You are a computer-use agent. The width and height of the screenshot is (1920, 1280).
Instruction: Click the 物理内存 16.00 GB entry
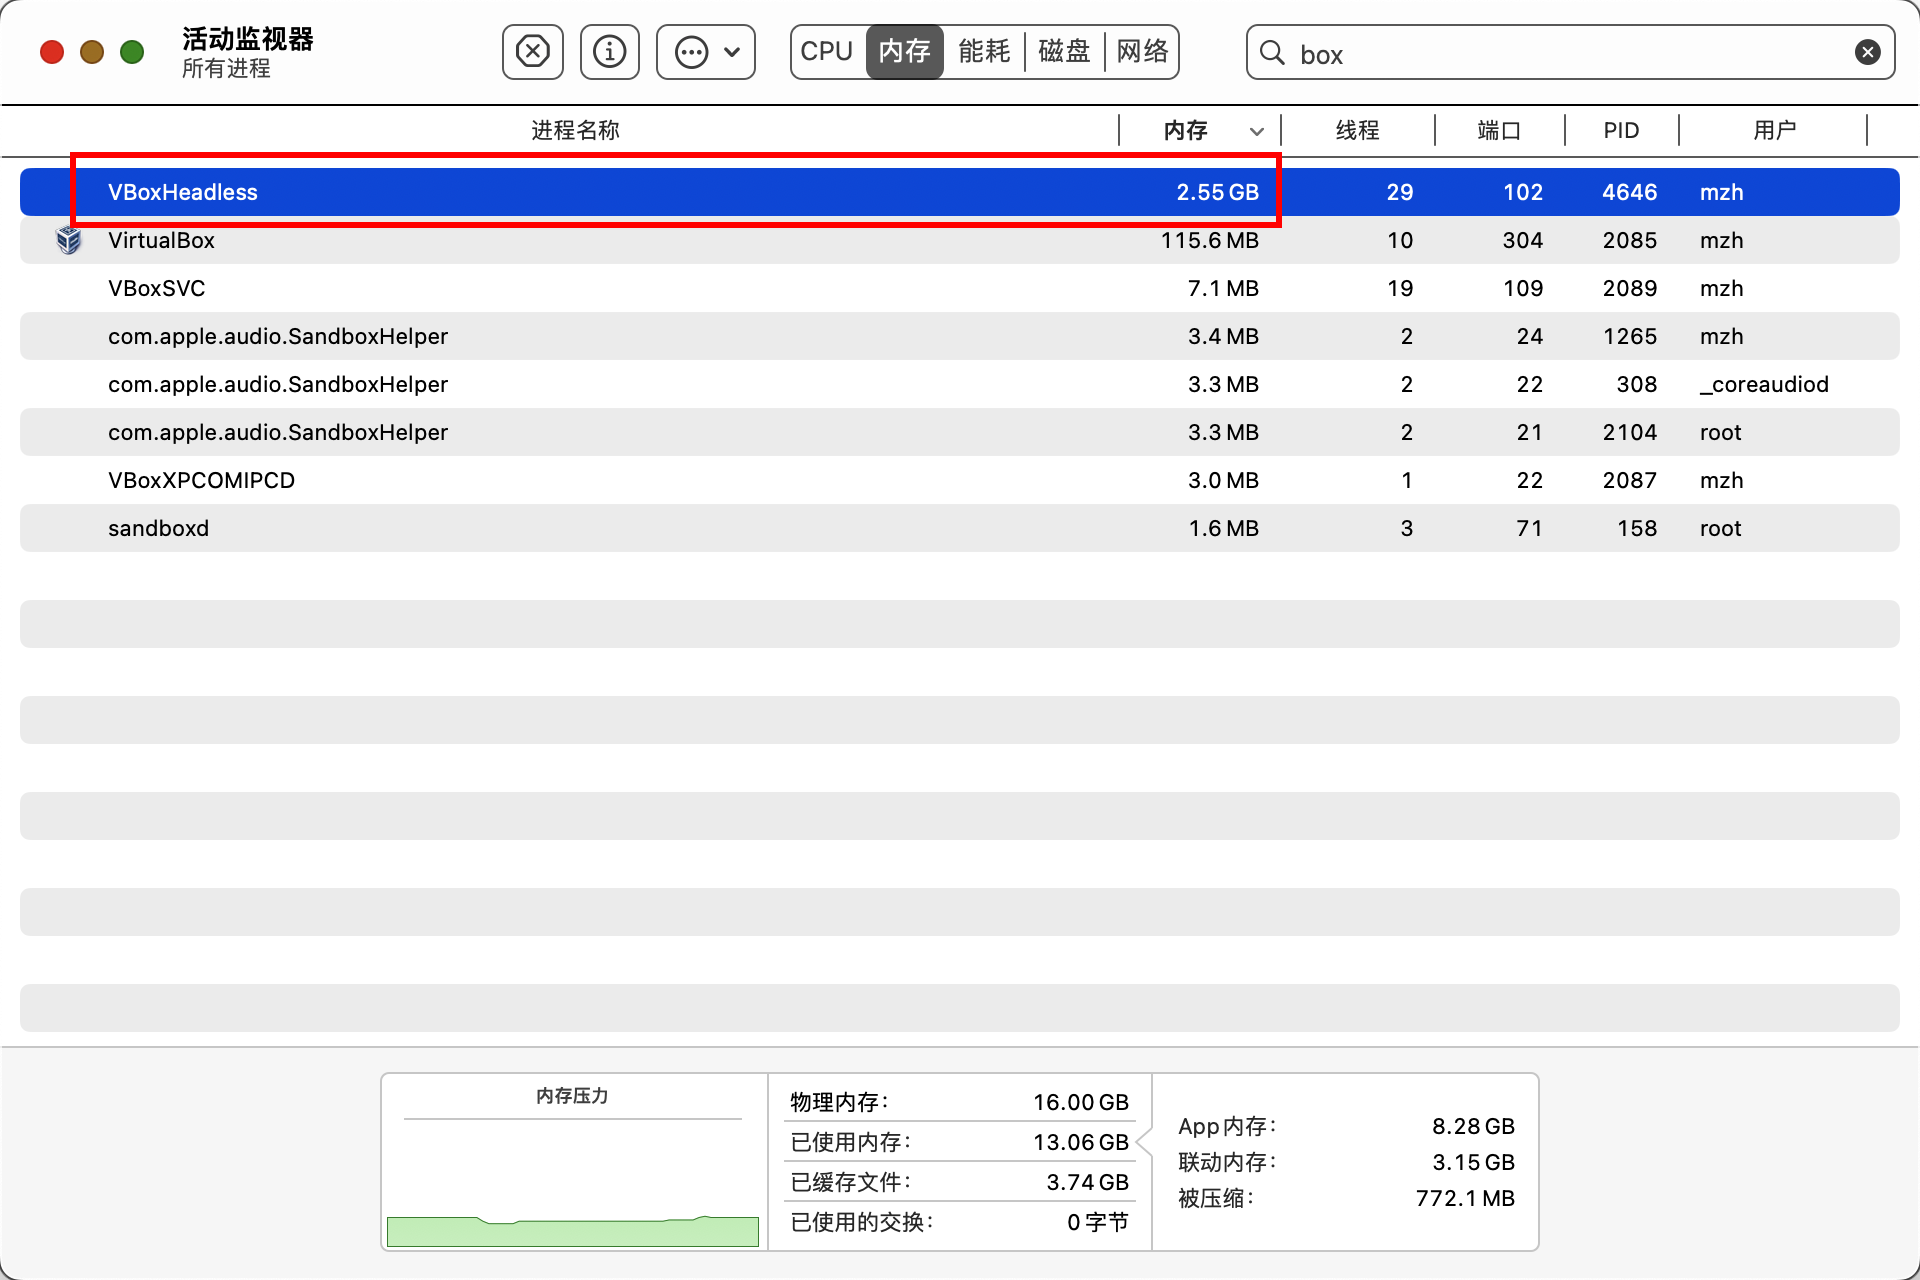959,1102
